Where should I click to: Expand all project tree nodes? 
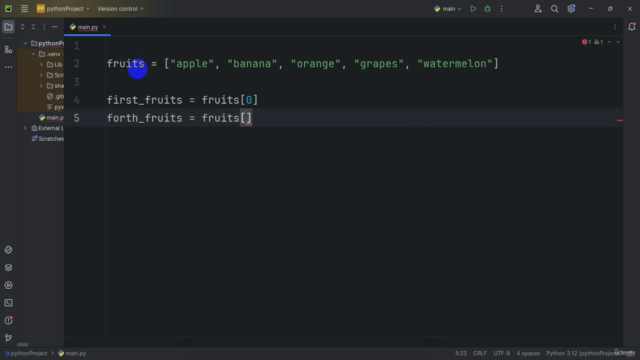22,27
